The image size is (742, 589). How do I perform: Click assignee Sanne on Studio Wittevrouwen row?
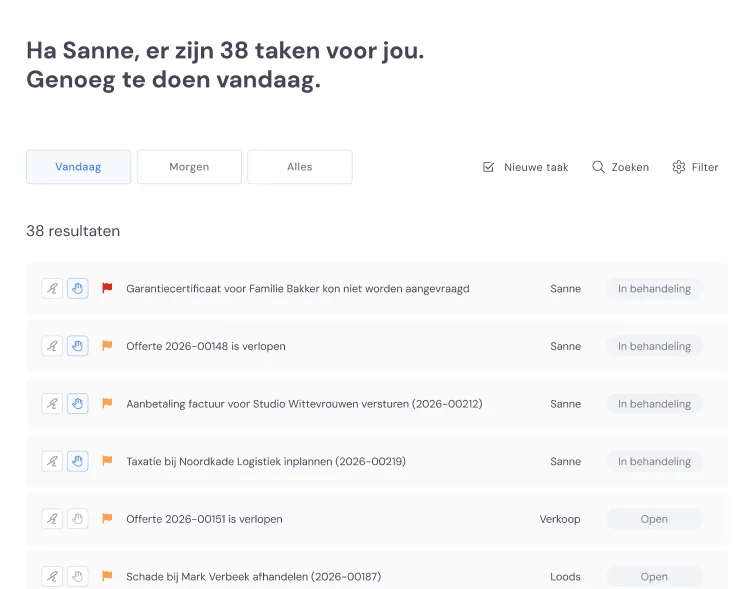click(x=565, y=404)
